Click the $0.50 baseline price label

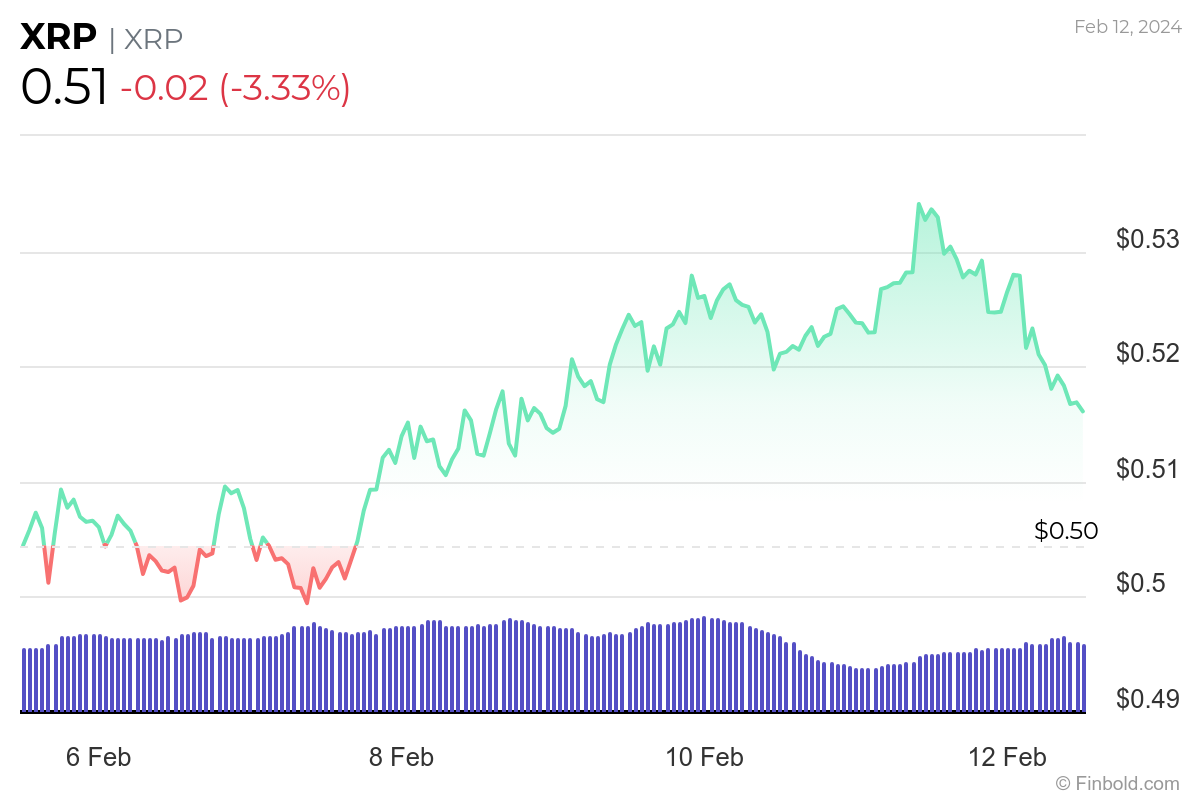coord(1066,531)
